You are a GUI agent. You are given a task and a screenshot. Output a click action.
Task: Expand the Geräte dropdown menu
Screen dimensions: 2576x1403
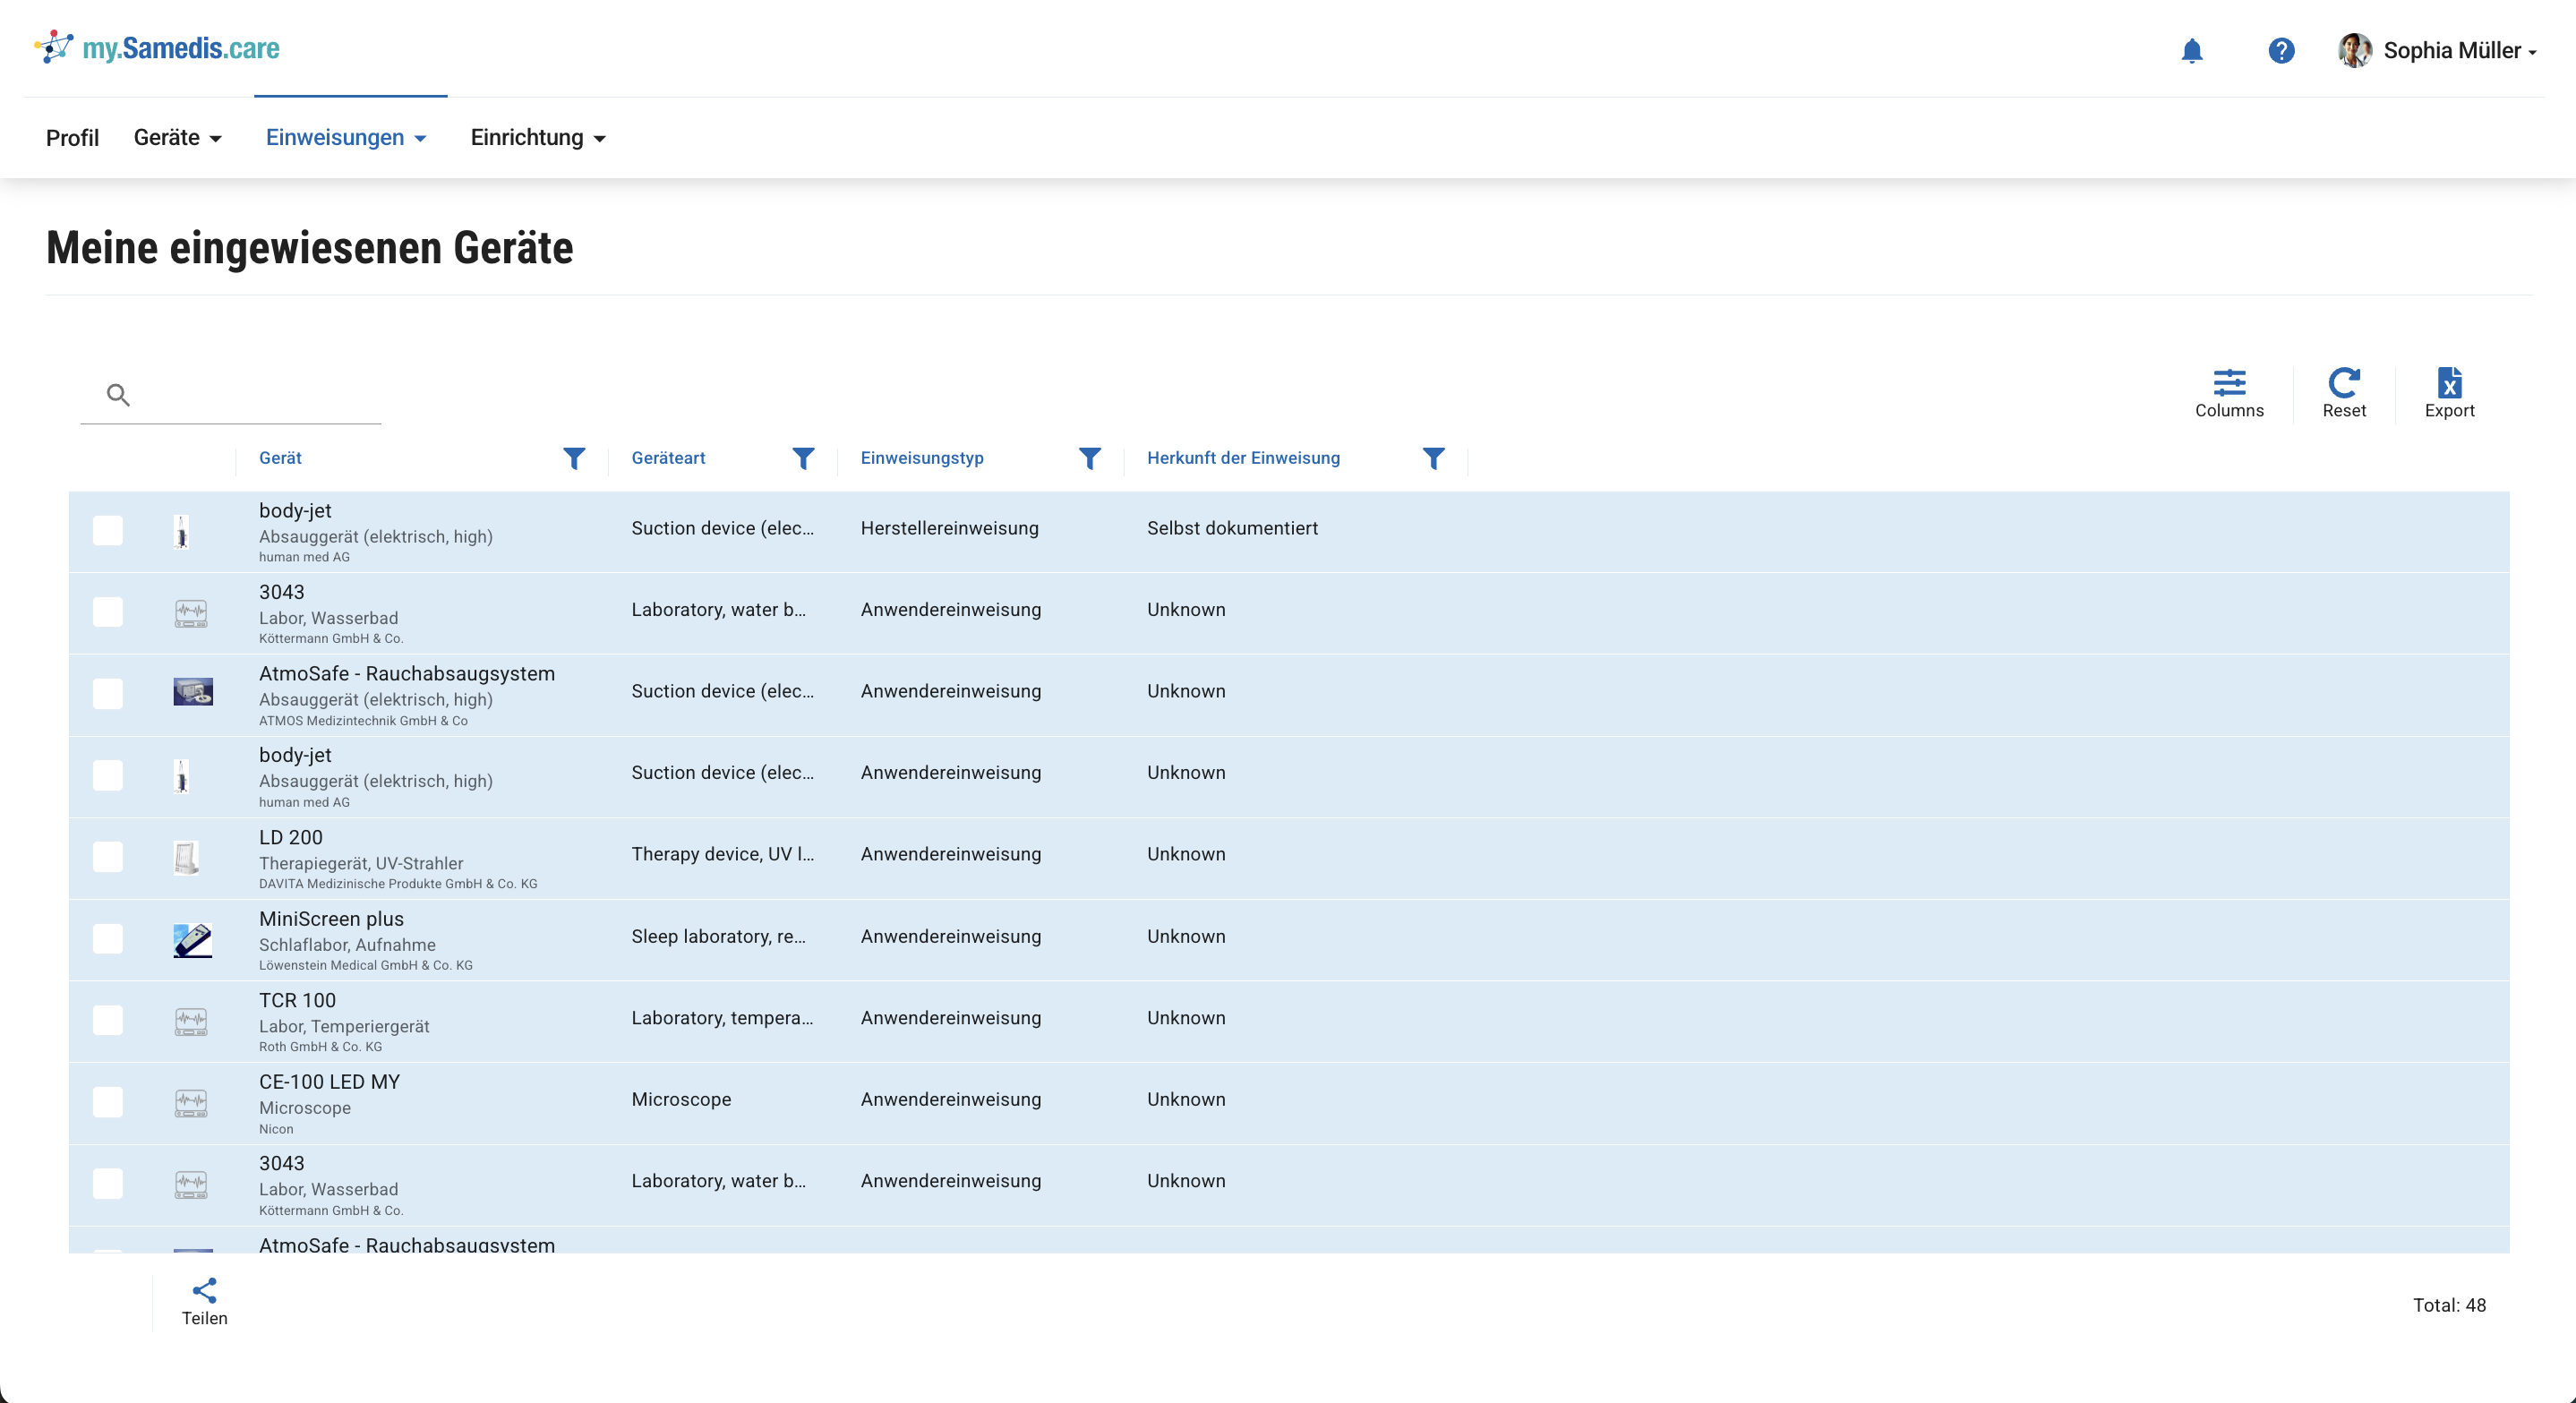[x=178, y=138]
